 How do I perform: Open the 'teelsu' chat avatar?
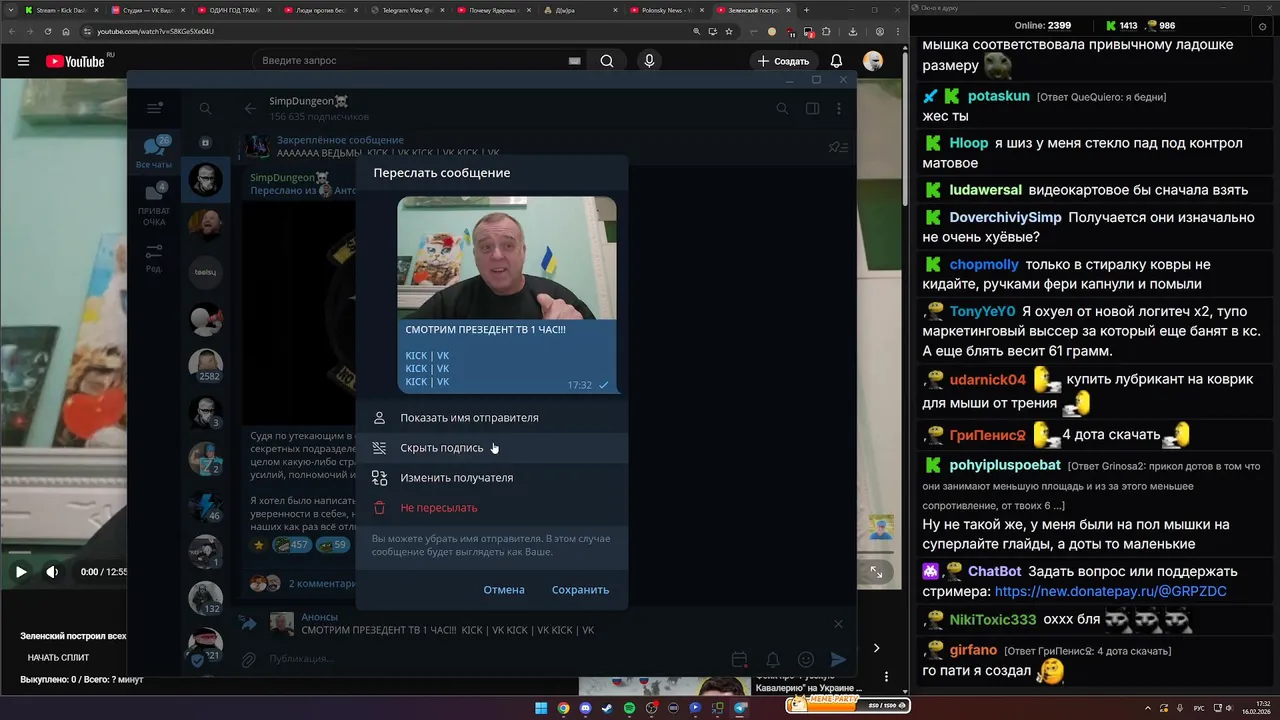pos(206,272)
